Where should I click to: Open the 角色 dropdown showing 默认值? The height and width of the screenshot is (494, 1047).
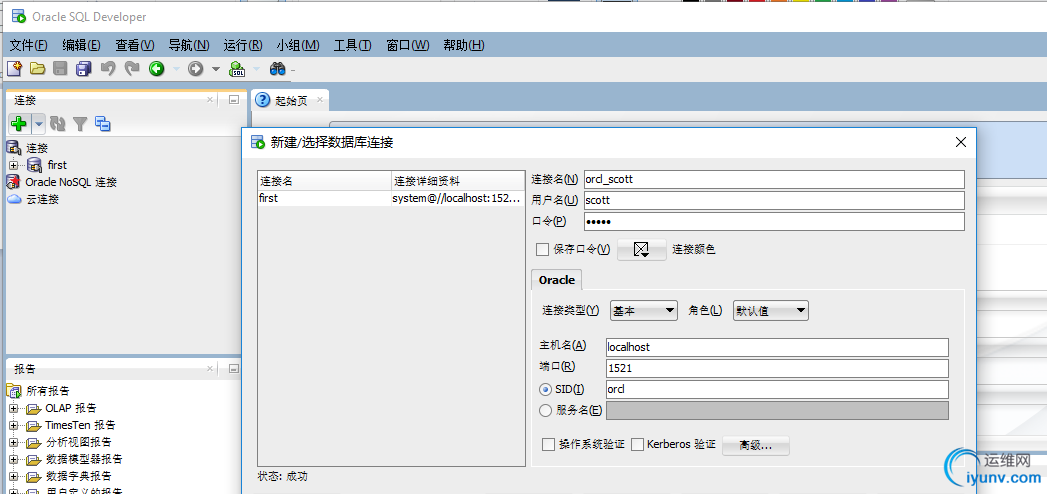coord(771,310)
